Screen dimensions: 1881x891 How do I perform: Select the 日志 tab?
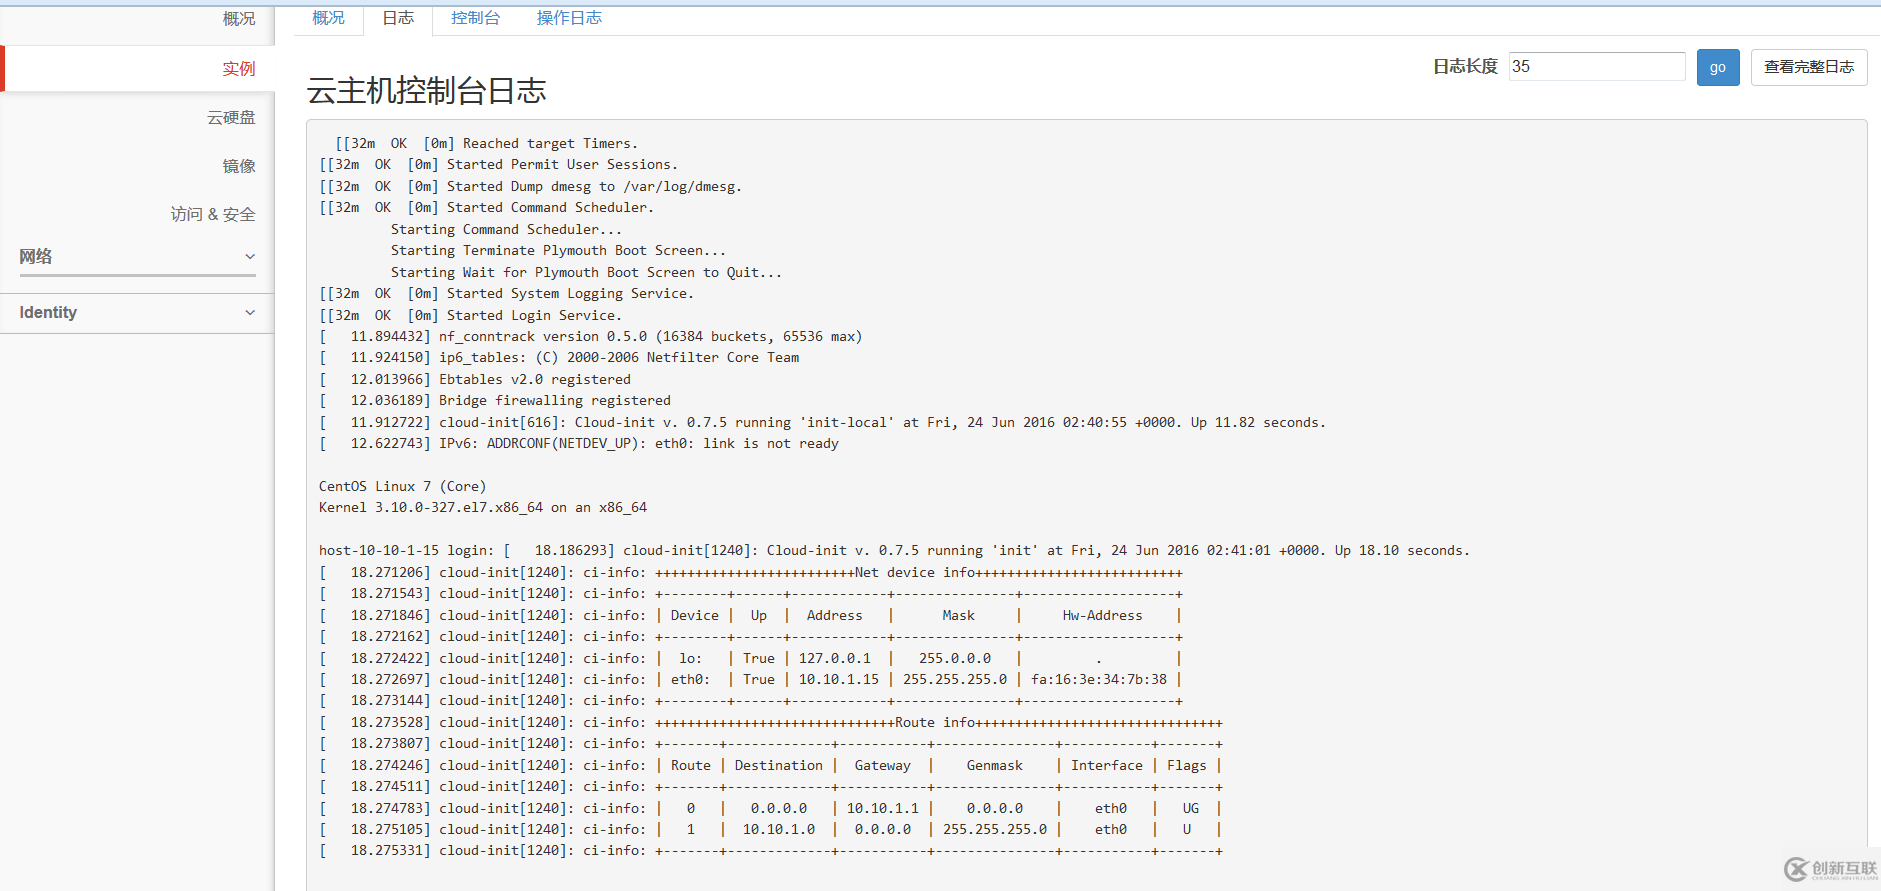click(398, 18)
